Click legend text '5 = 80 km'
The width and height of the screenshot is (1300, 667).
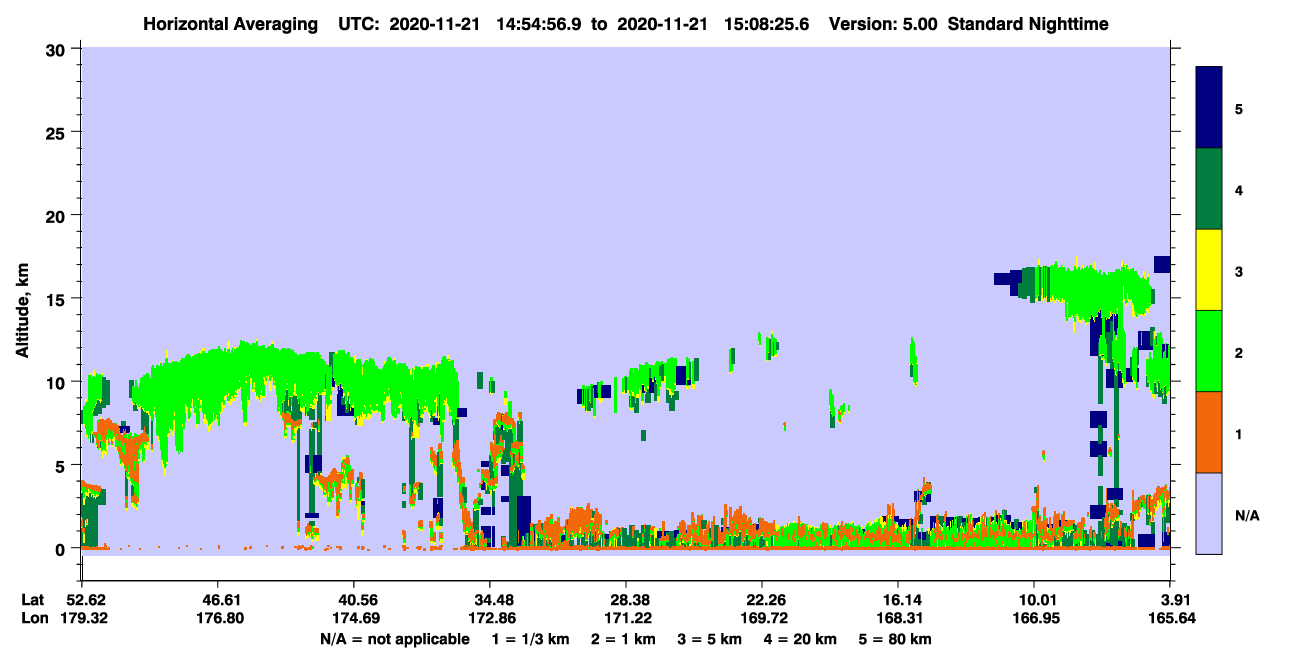click(x=896, y=639)
